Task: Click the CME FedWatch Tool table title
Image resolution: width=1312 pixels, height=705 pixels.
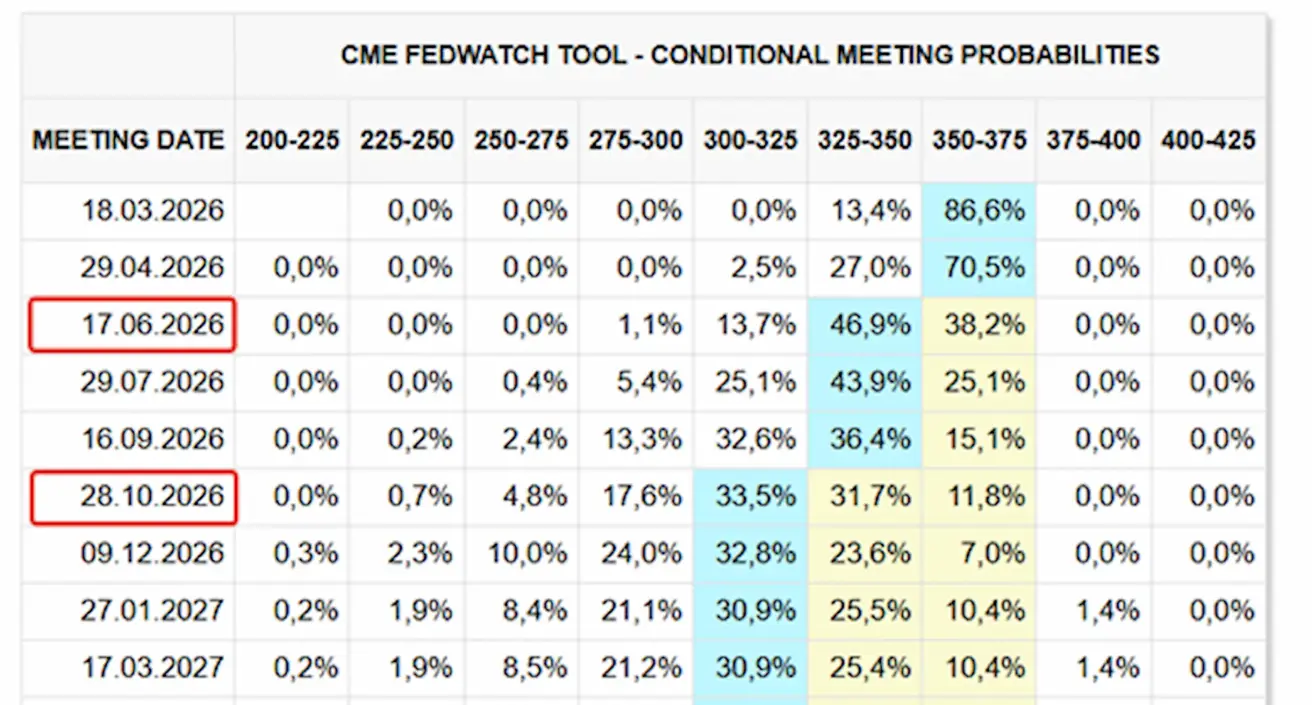Action: (x=750, y=54)
